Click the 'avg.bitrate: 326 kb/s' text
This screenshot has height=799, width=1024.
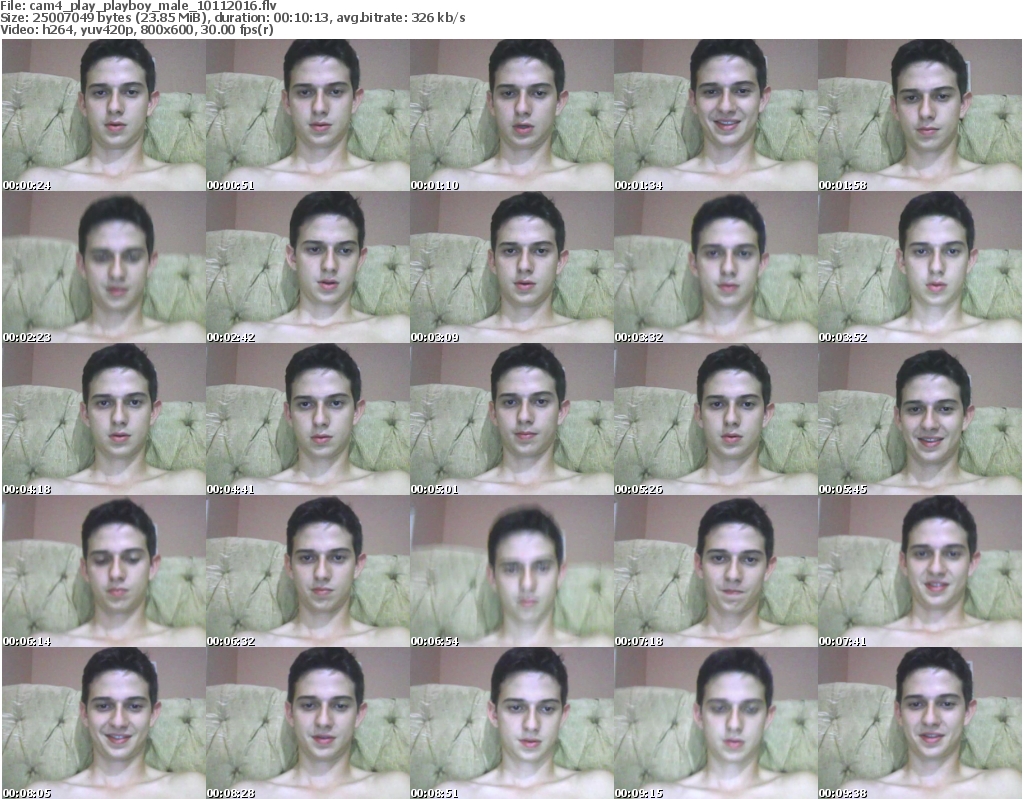(401, 18)
